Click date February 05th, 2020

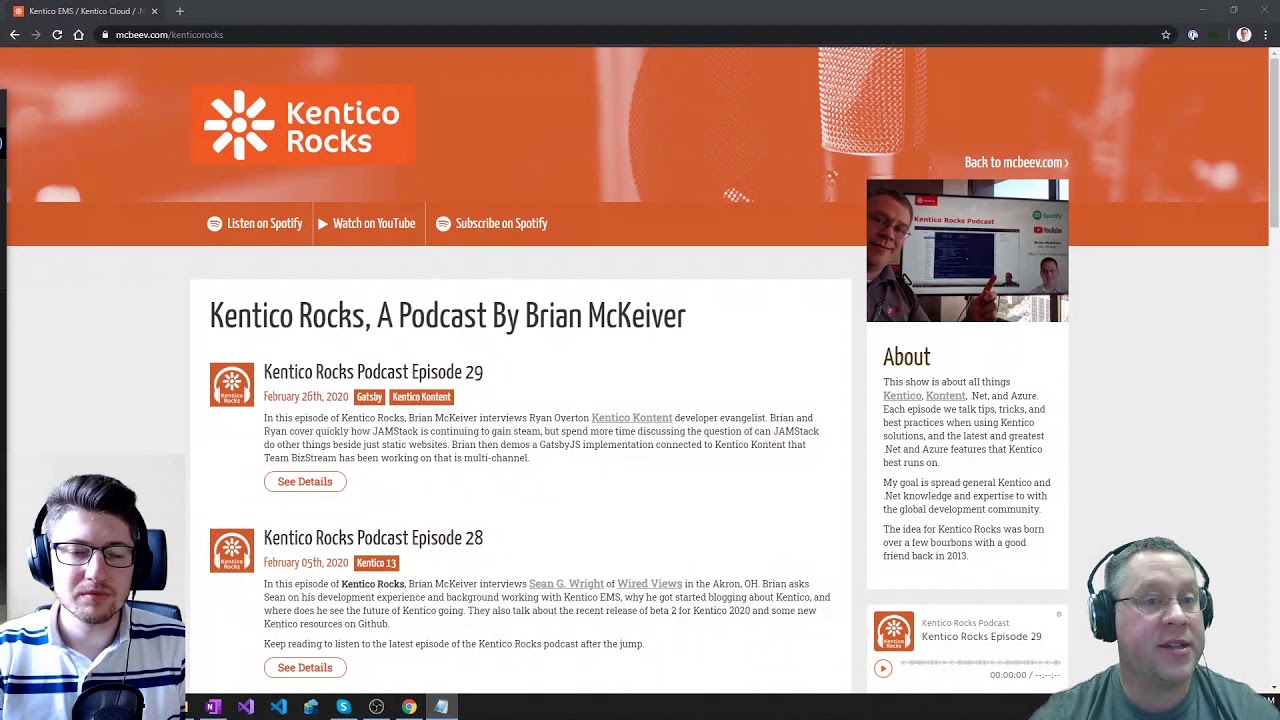point(306,563)
